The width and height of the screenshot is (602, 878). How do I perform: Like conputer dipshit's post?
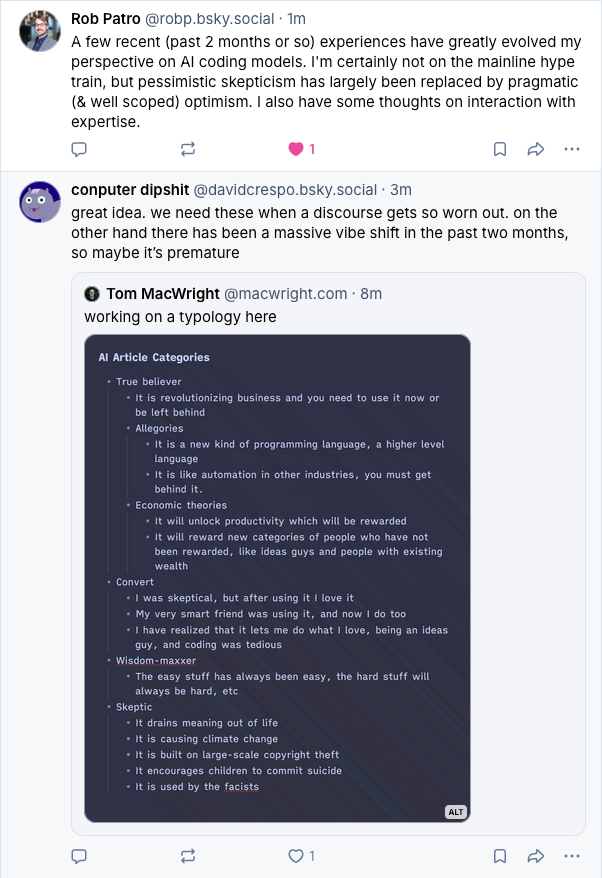(x=296, y=856)
